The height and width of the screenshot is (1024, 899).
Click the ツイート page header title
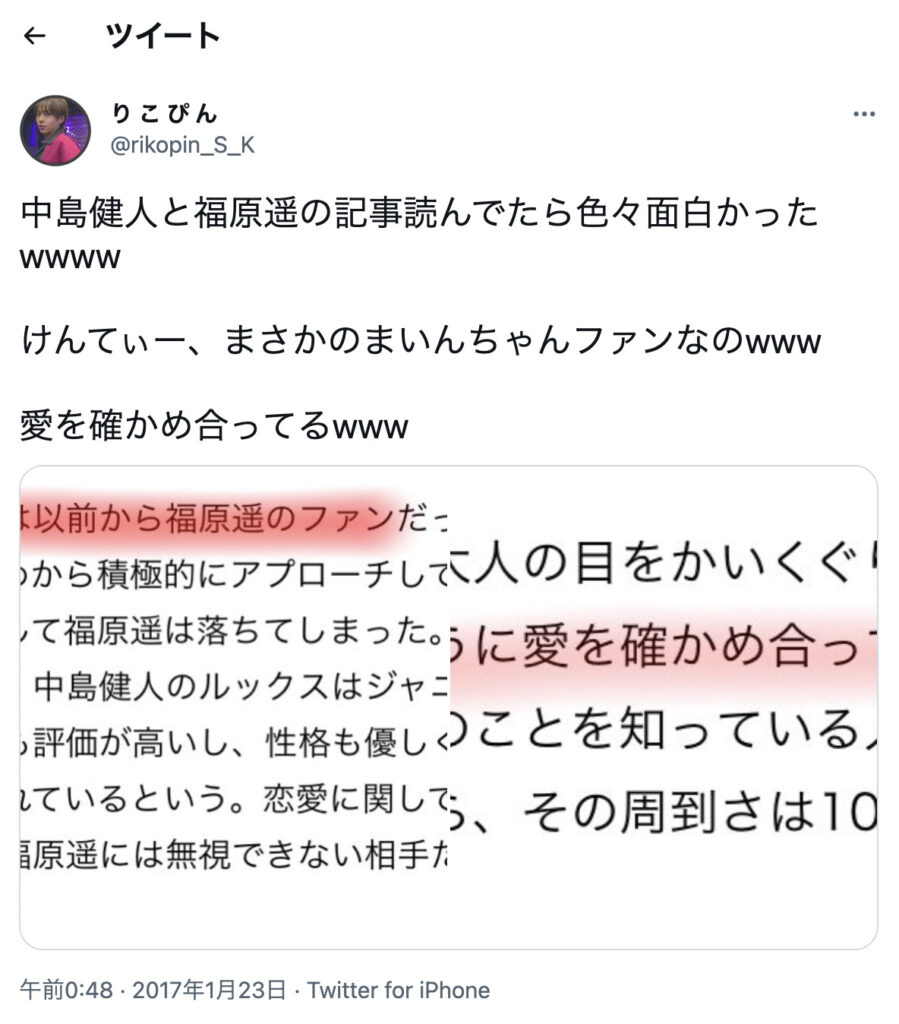(x=163, y=35)
